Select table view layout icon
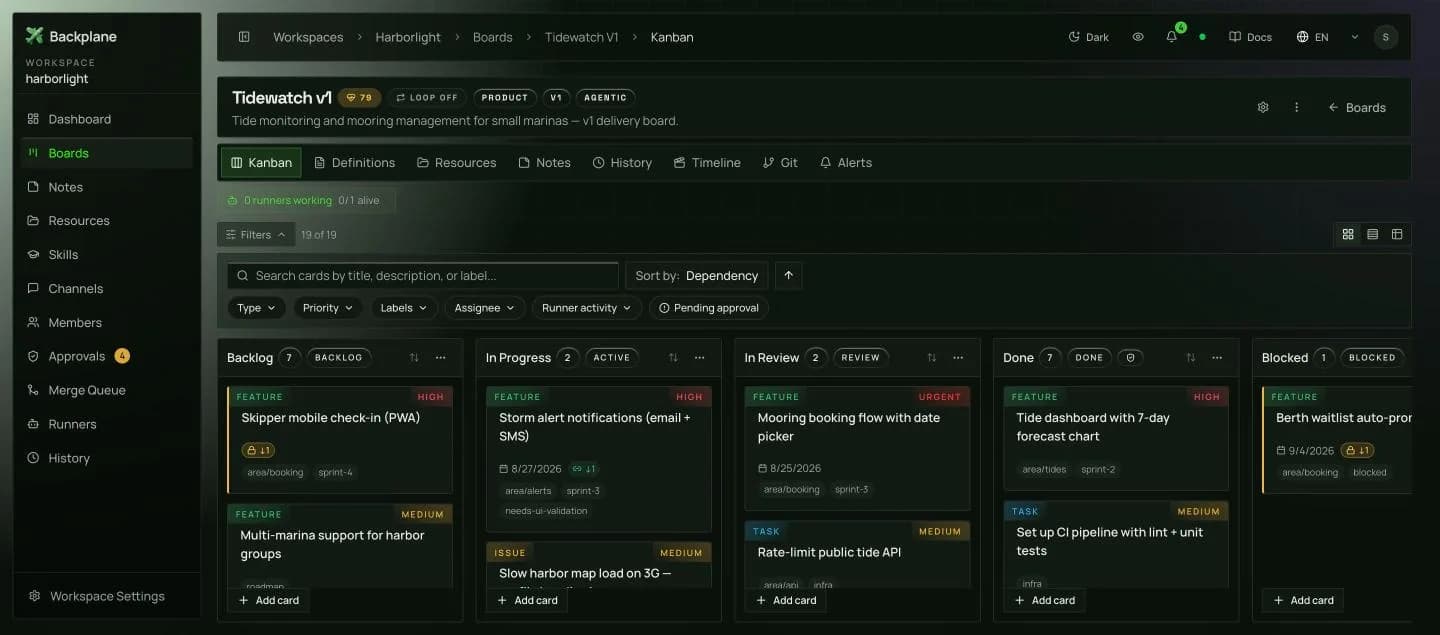This screenshot has height=635, width=1440. pos(1397,234)
